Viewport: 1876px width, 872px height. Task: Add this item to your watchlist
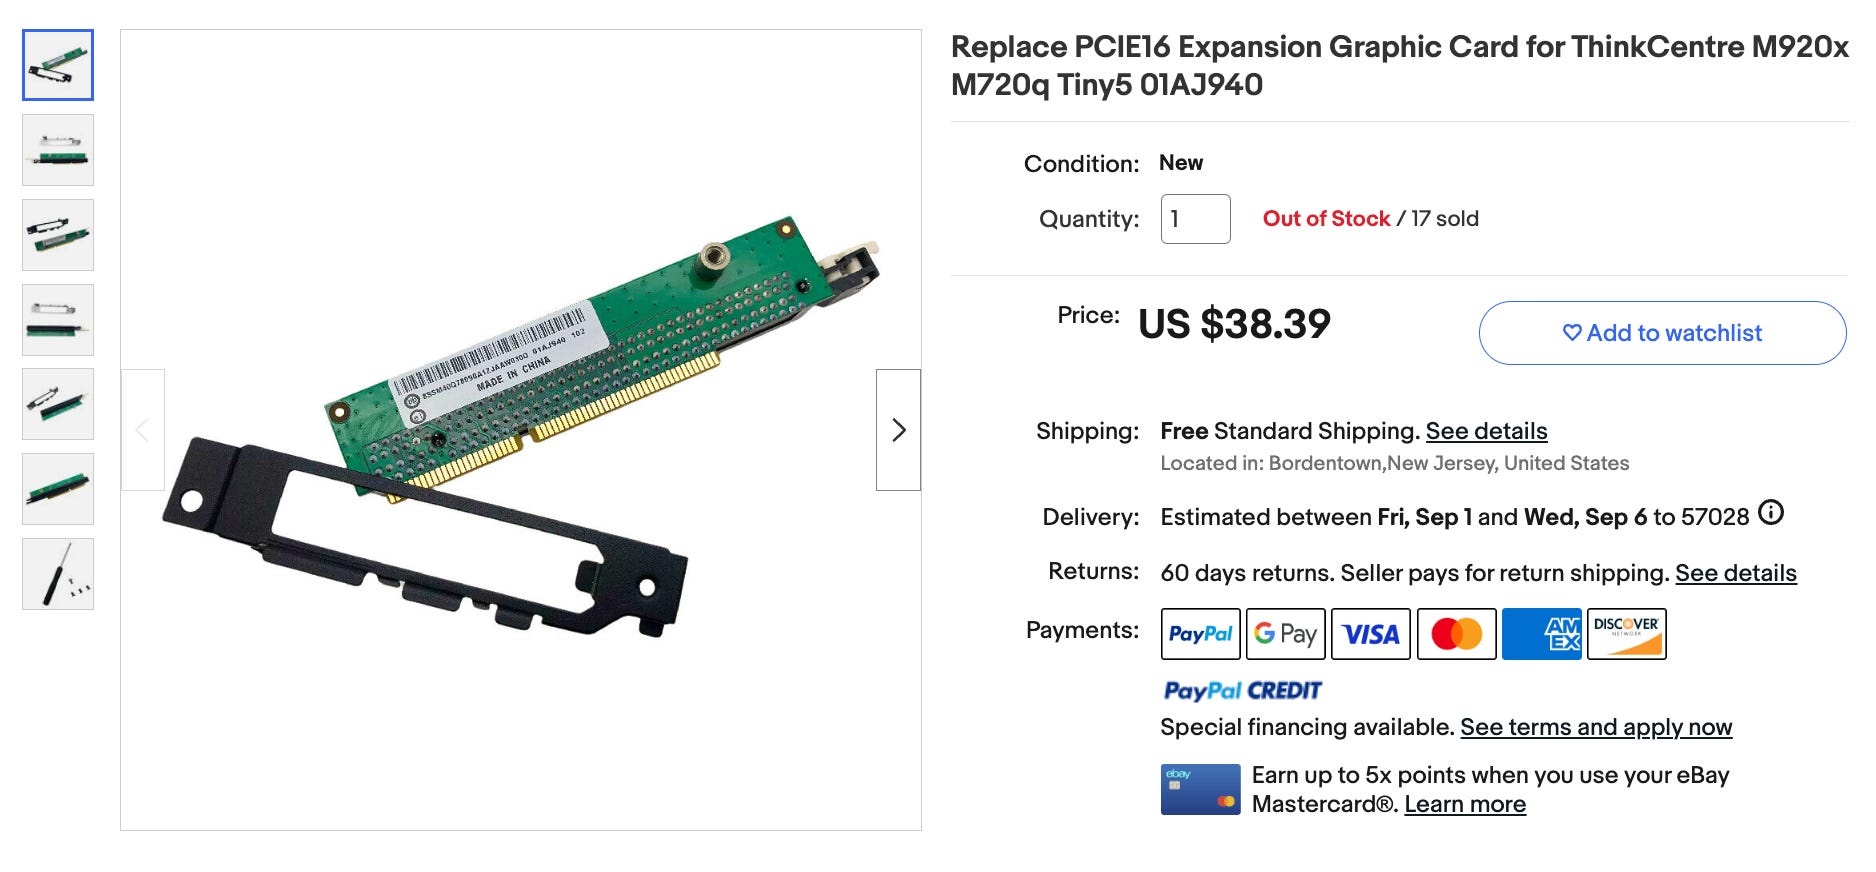1662,333
